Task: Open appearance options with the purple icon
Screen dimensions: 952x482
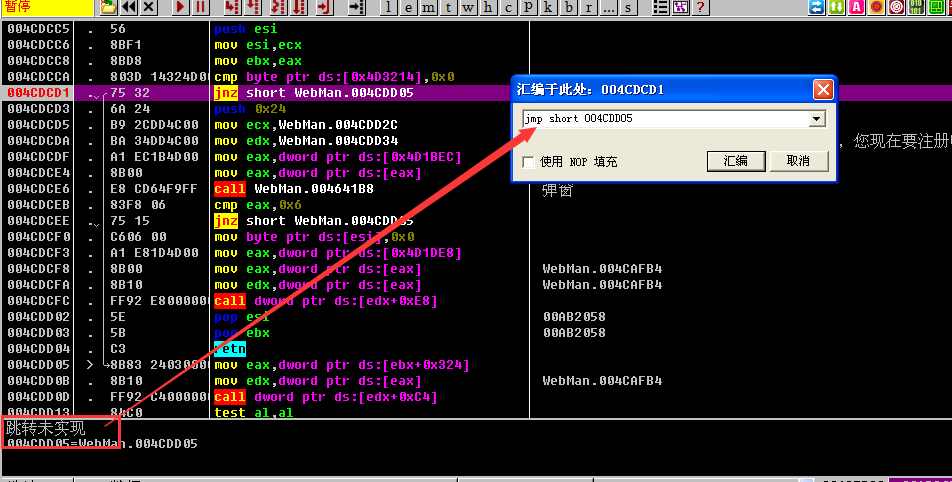Action: point(681,7)
